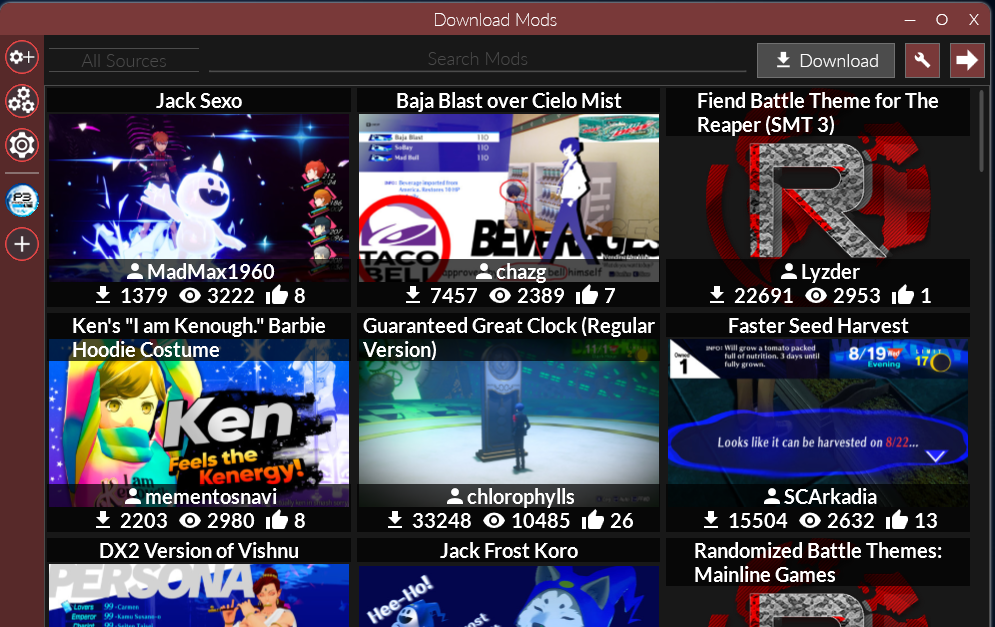
Task: Click views eye icon beside 3222
Action: (x=190, y=295)
